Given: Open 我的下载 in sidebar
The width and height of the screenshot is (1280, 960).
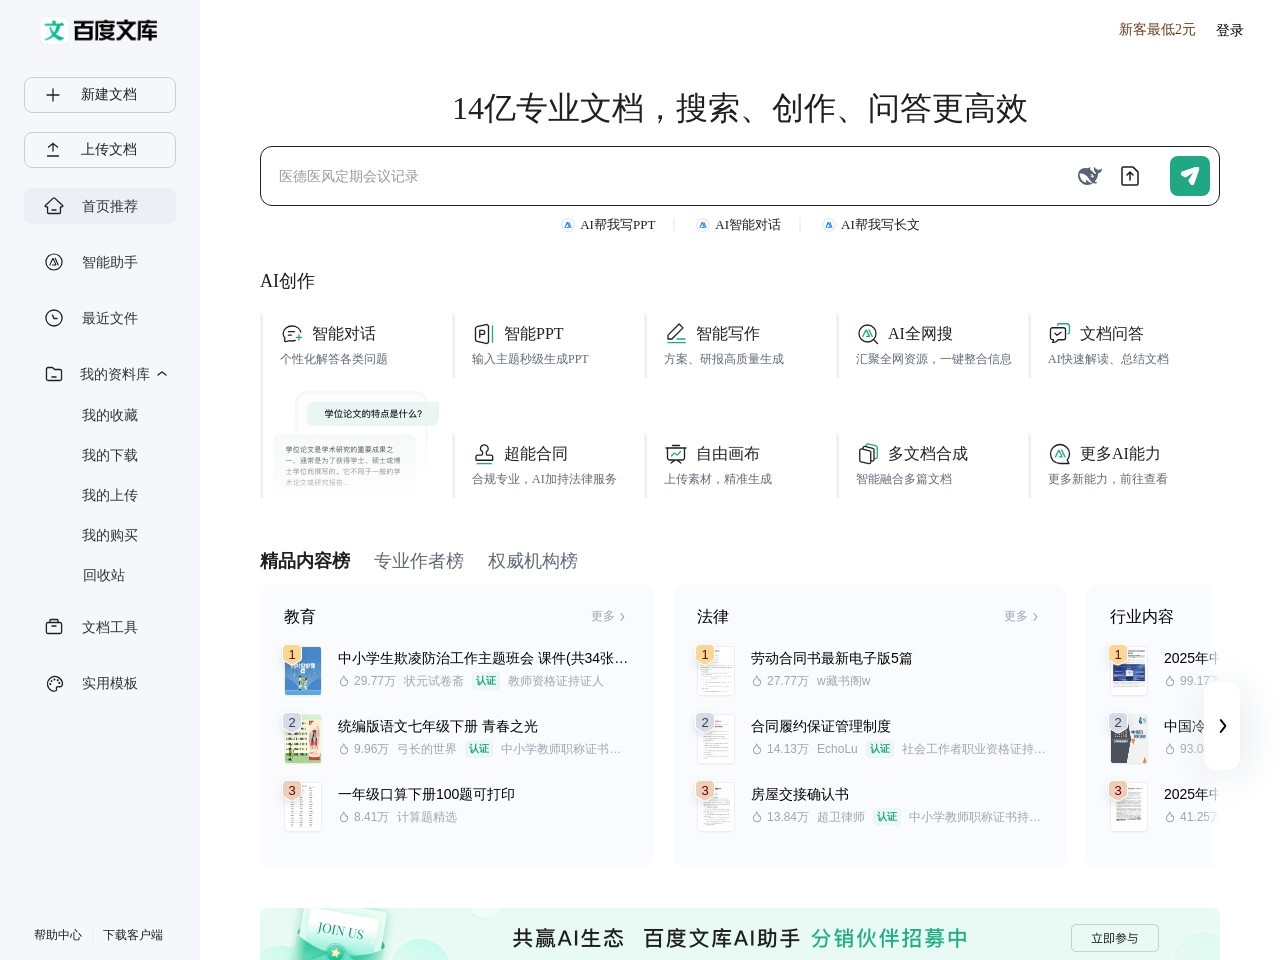Looking at the screenshot, I should (110, 455).
